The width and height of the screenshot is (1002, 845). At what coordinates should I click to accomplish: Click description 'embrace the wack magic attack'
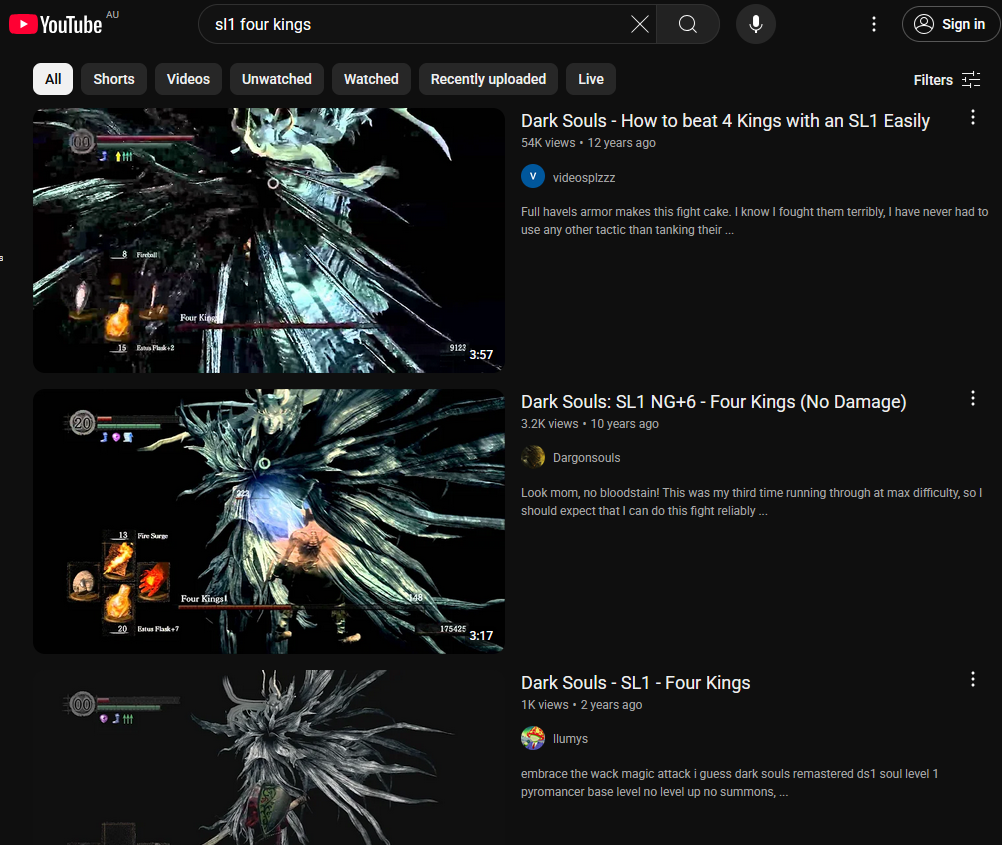click(x=730, y=783)
